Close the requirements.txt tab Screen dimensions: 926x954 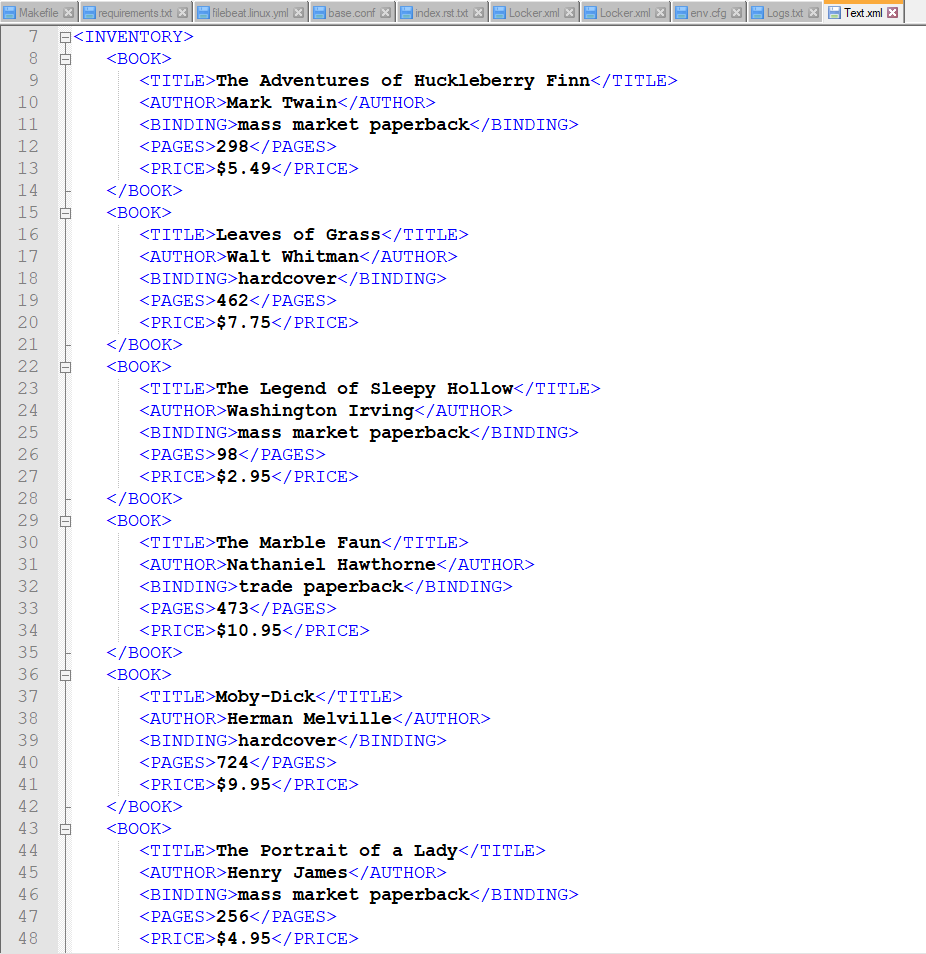182,13
